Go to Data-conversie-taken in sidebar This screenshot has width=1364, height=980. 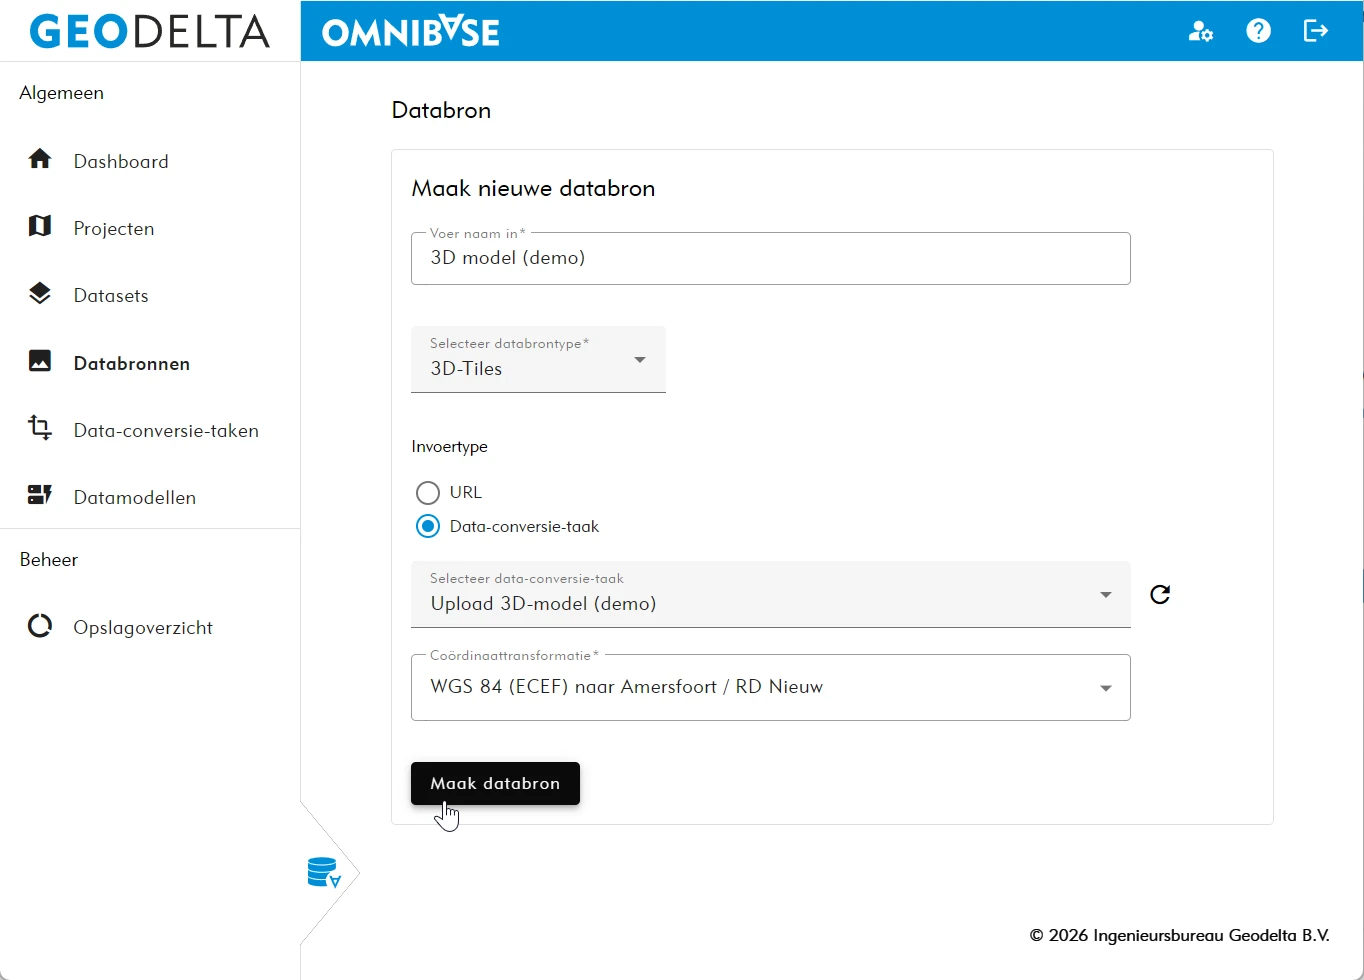pyautogui.click(x=166, y=431)
